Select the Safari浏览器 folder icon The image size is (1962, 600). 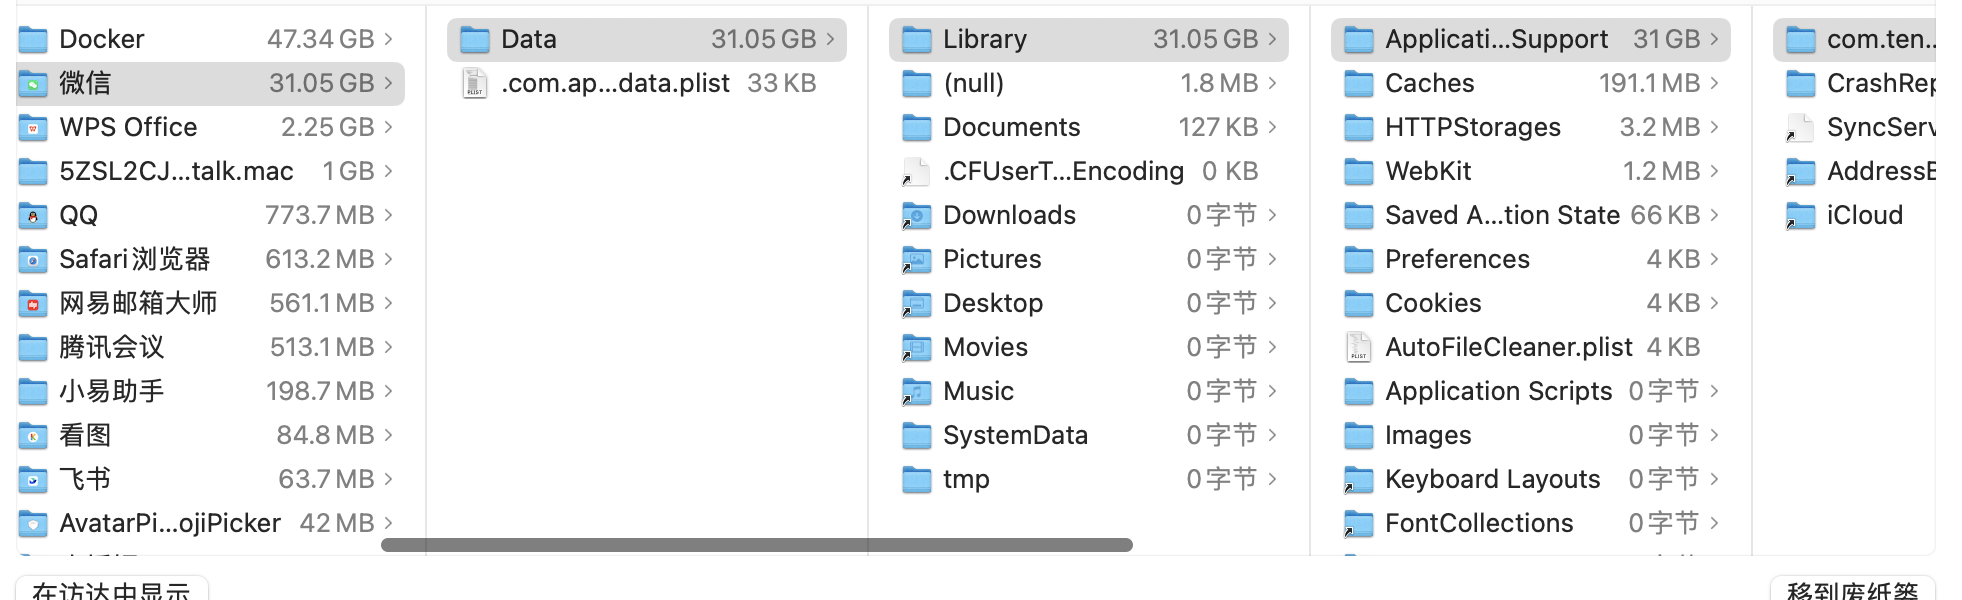pos(33,259)
